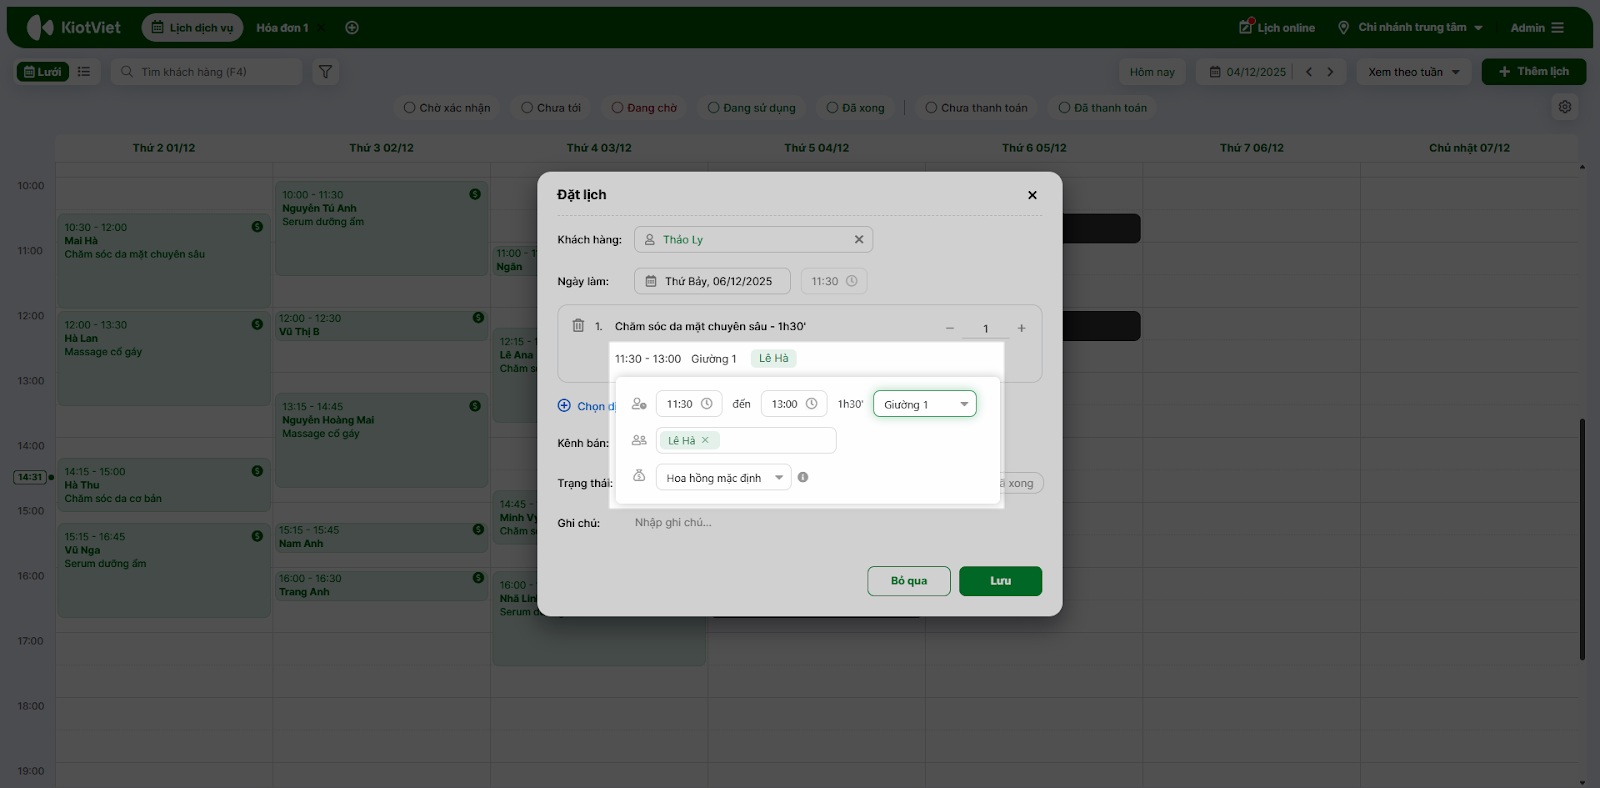Screen dimensions: 1600x788
Task: Open the Admin menu
Action: (x=1537, y=28)
